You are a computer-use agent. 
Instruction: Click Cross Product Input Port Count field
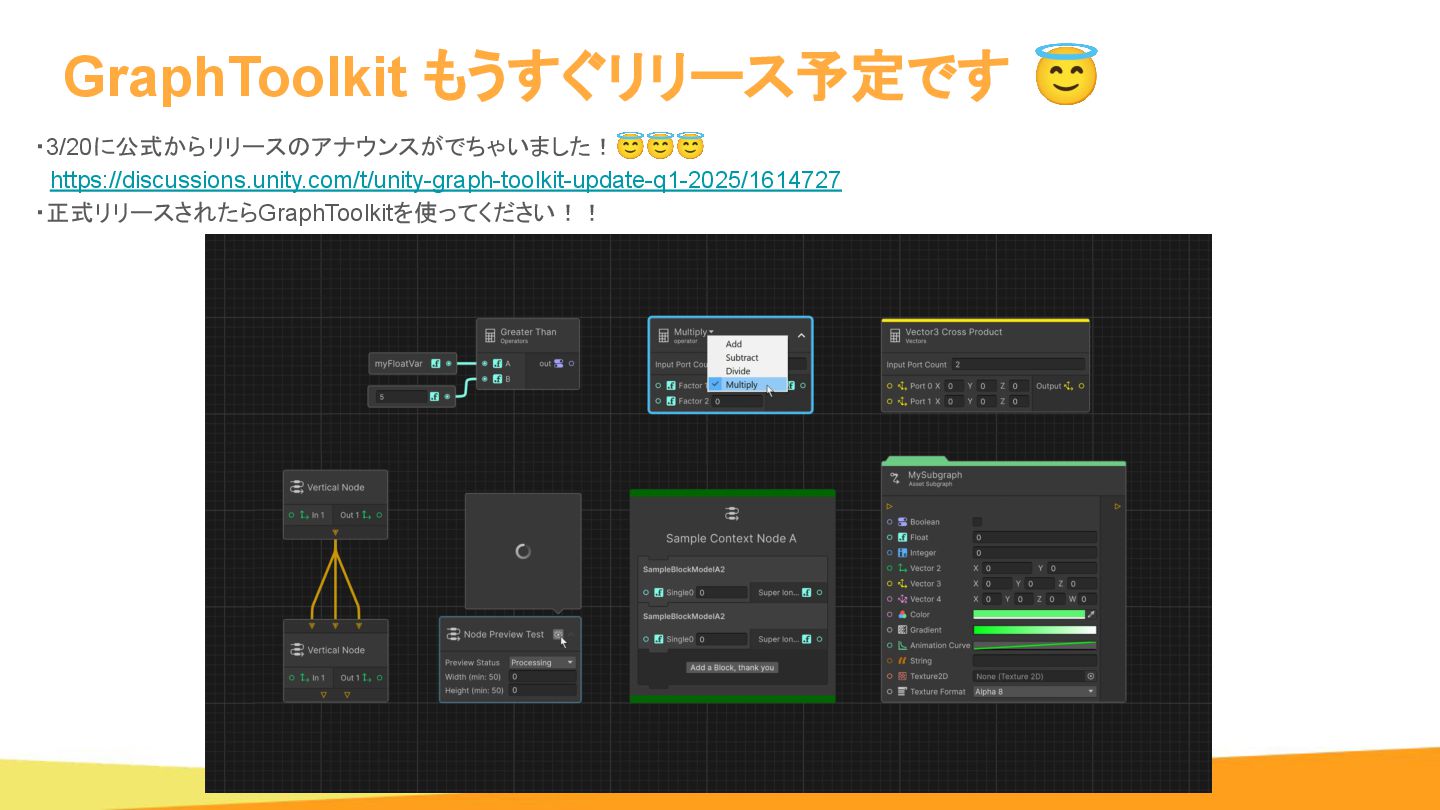[1017, 365]
